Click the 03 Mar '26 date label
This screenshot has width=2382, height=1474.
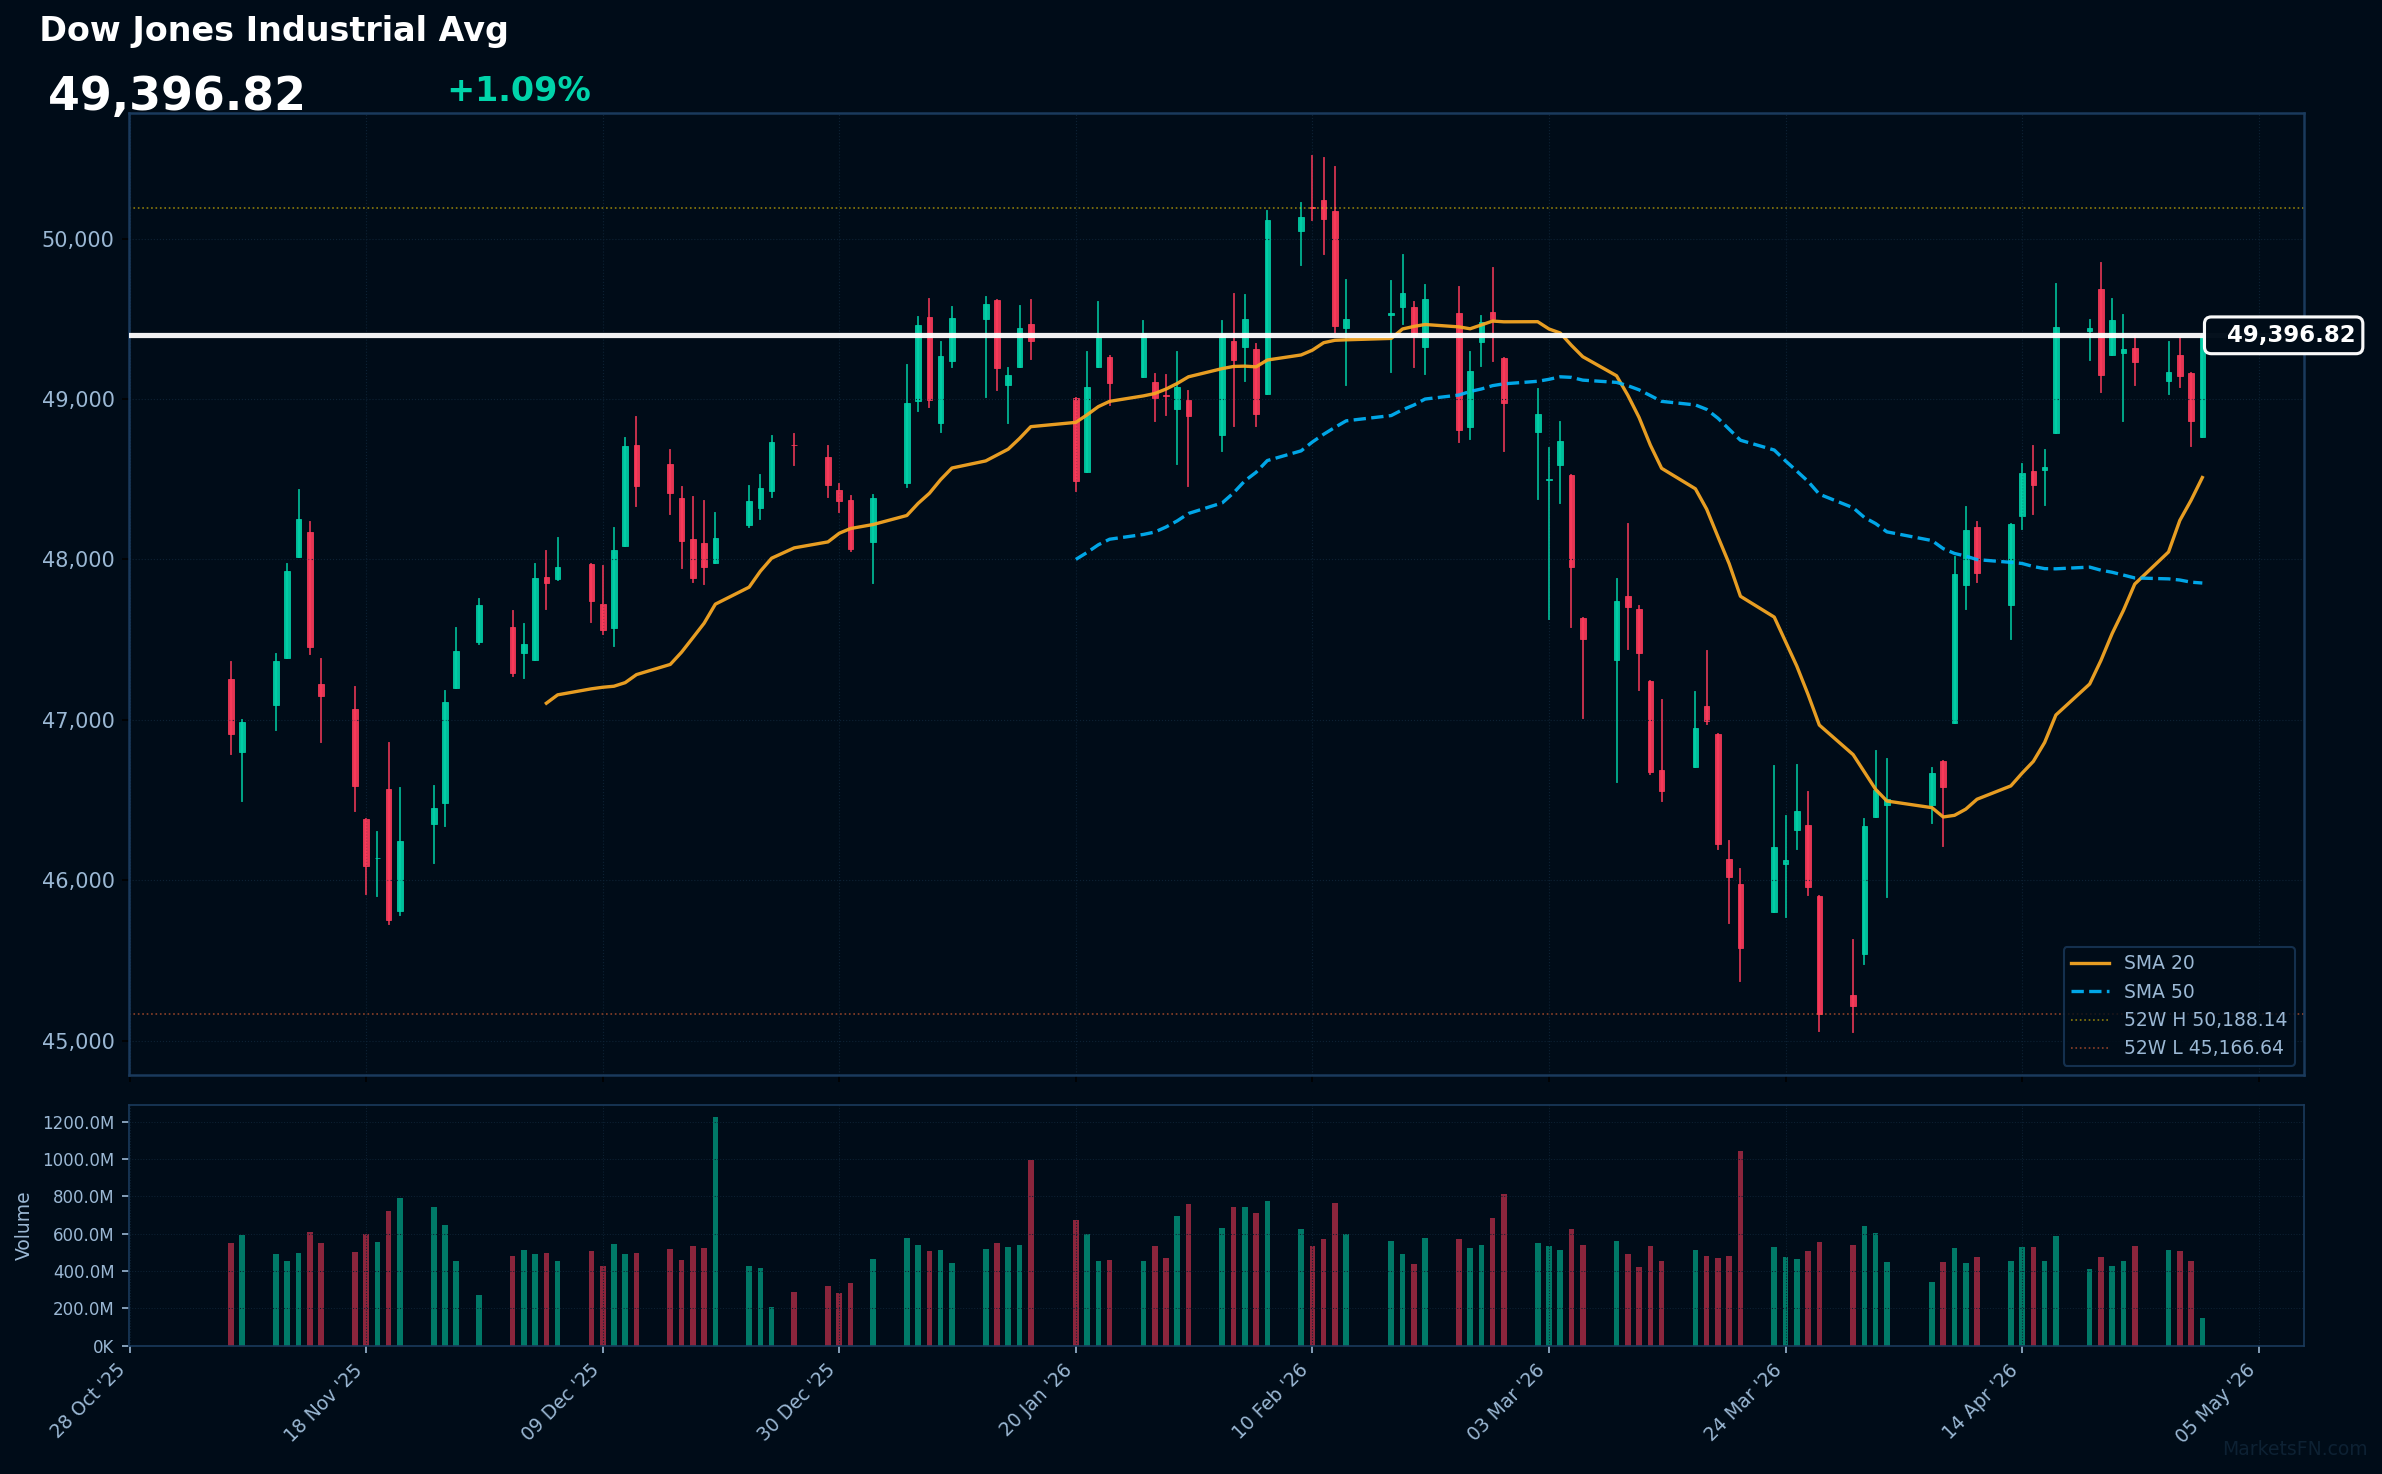pos(1507,1400)
